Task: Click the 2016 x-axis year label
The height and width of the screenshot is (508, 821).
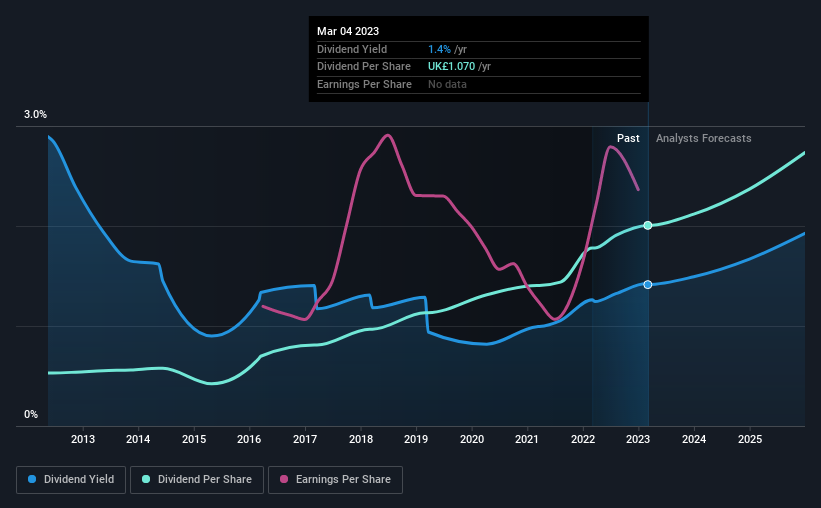Action: 249,439
